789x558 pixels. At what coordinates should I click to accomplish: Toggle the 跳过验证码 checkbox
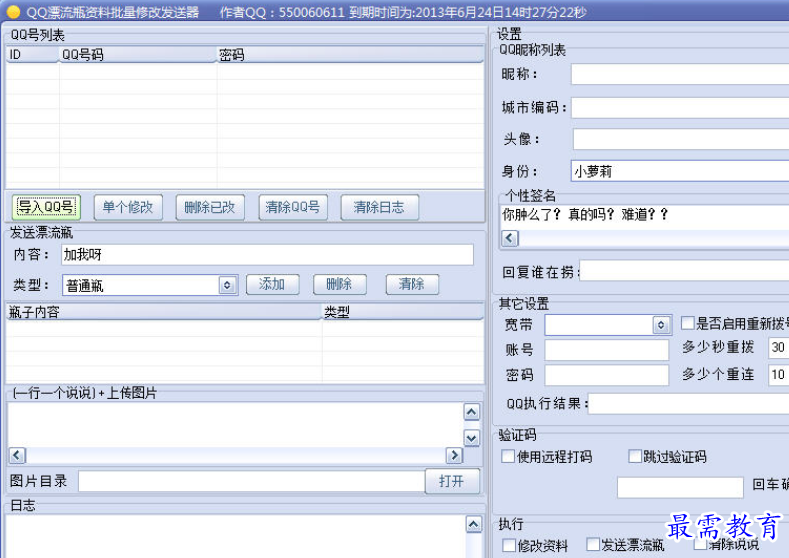coord(635,457)
